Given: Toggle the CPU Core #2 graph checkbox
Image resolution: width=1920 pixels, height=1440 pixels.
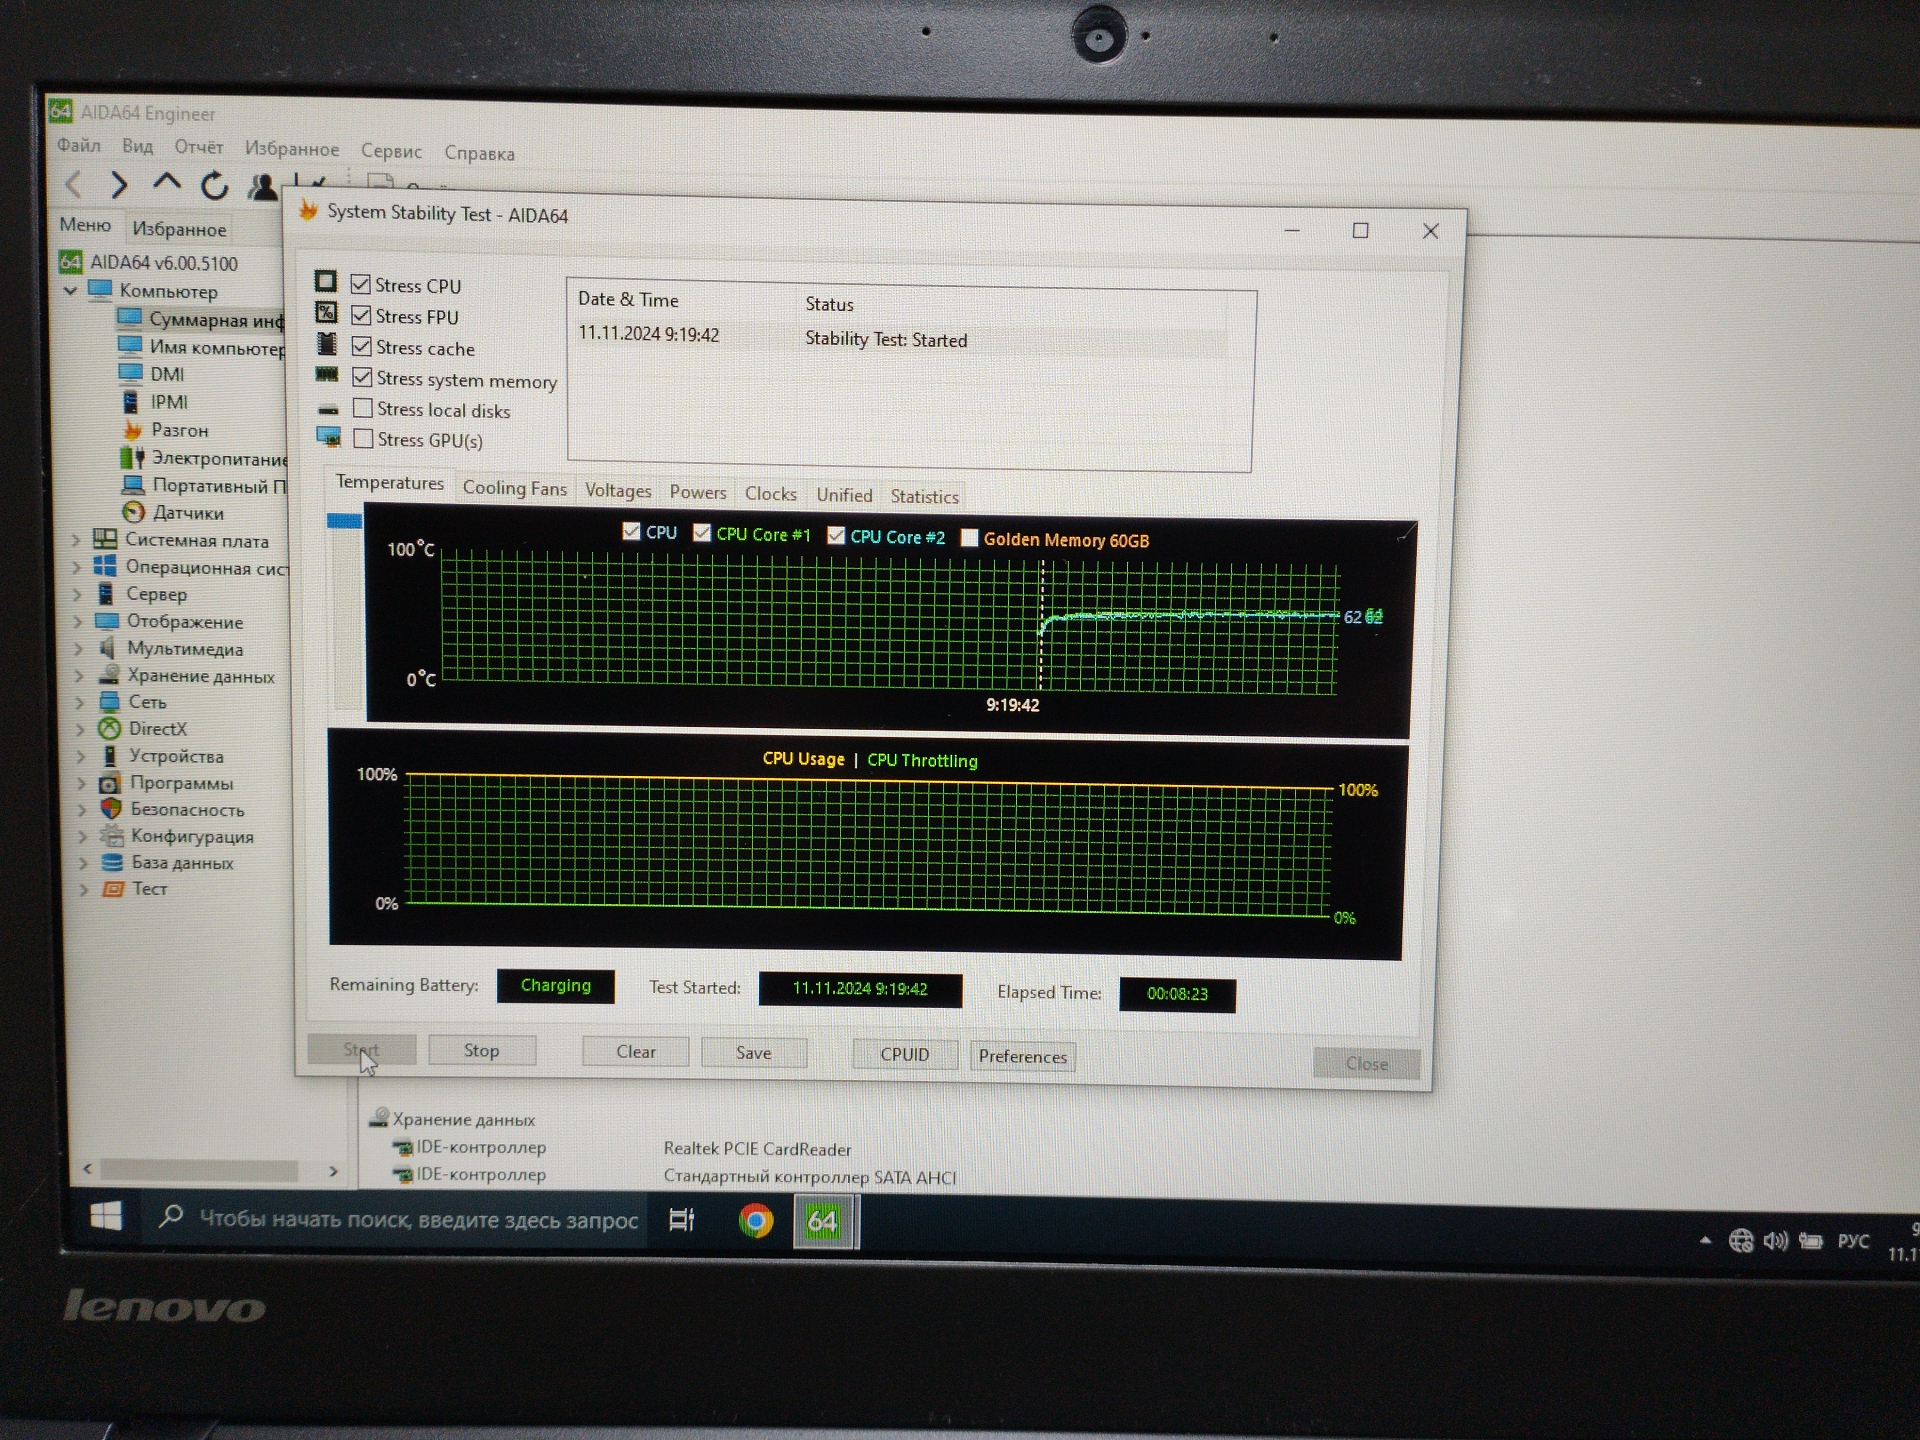Looking at the screenshot, I should tap(836, 536).
